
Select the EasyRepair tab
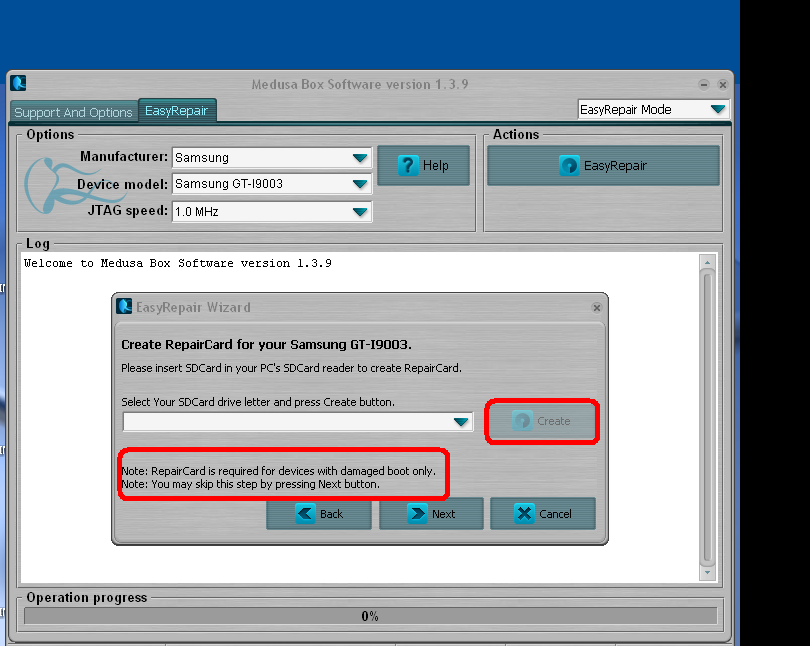pyautogui.click(x=177, y=111)
